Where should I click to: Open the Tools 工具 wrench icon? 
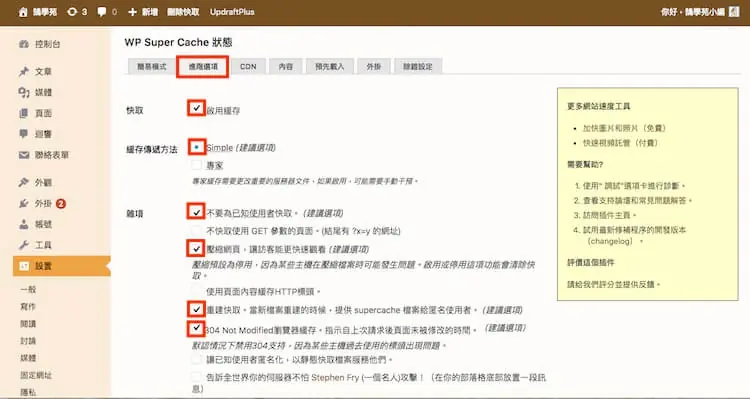(x=24, y=245)
